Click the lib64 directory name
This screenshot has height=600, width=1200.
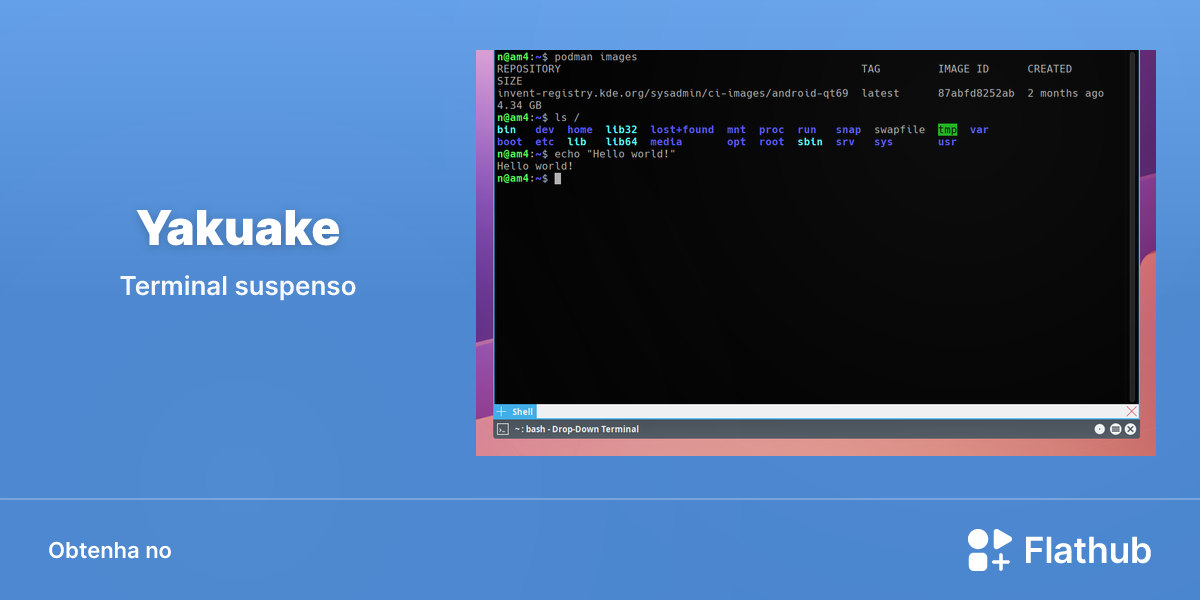point(621,142)
